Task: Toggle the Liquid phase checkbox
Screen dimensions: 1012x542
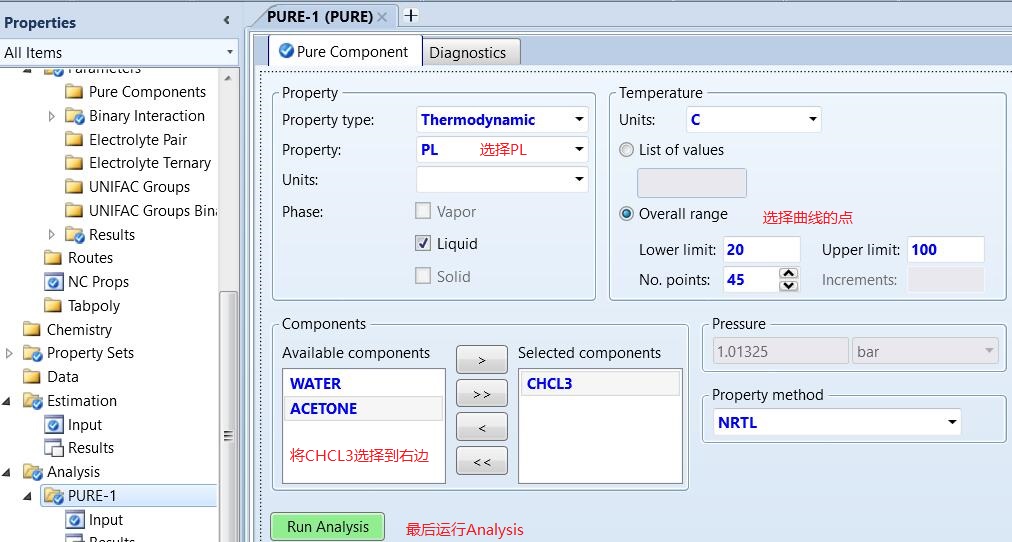Action: (423, 244)
